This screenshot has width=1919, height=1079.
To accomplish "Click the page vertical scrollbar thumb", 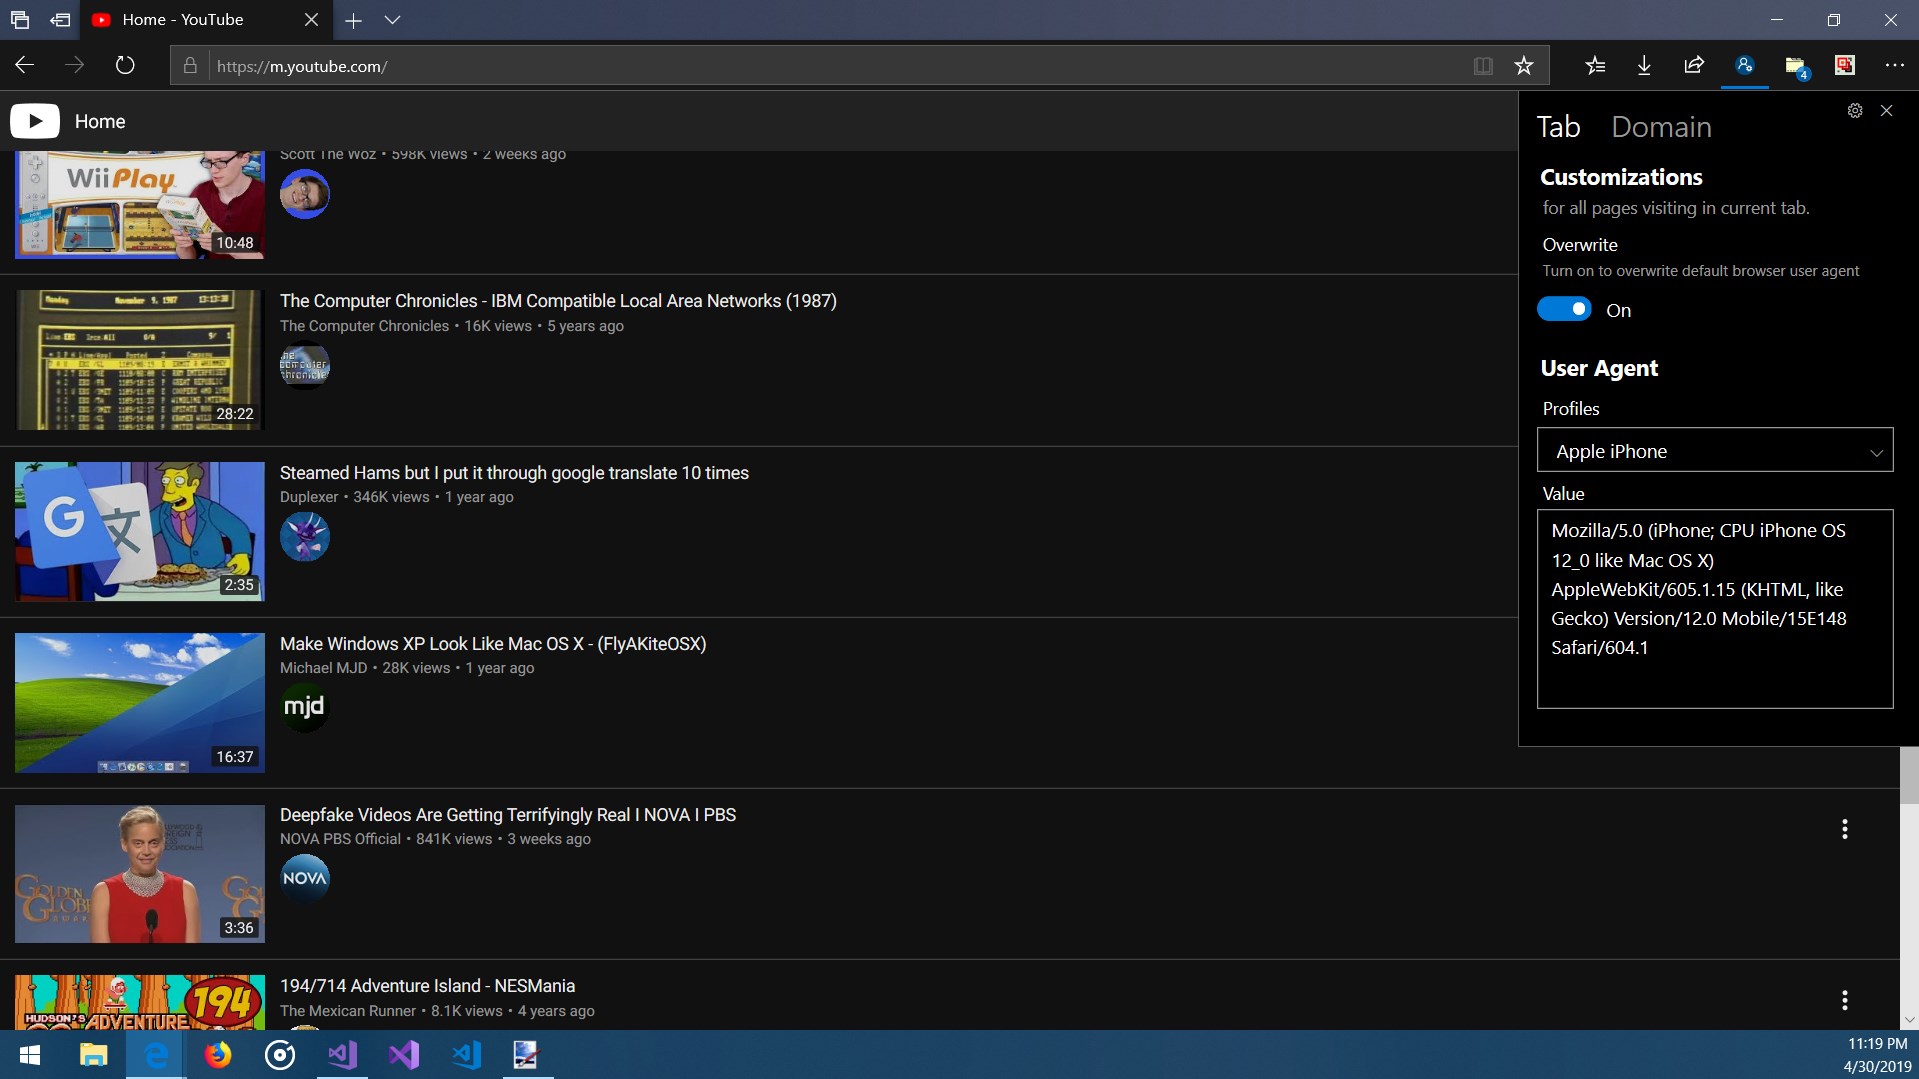I will point(1909,775).
